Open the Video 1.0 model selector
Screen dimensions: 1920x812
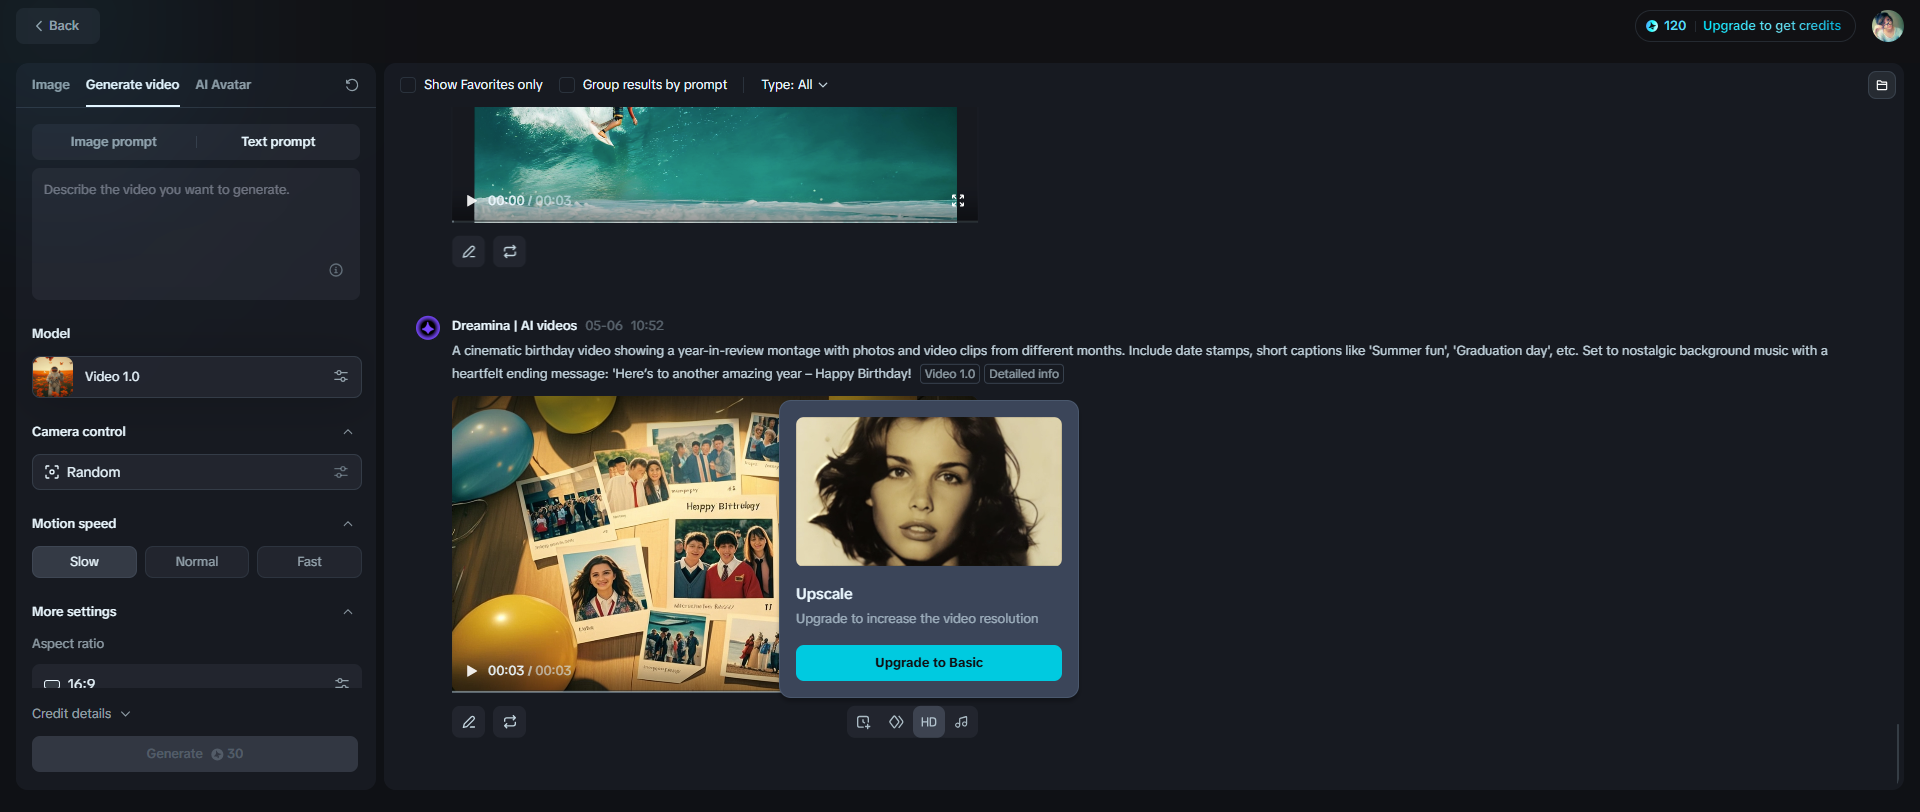196,377
